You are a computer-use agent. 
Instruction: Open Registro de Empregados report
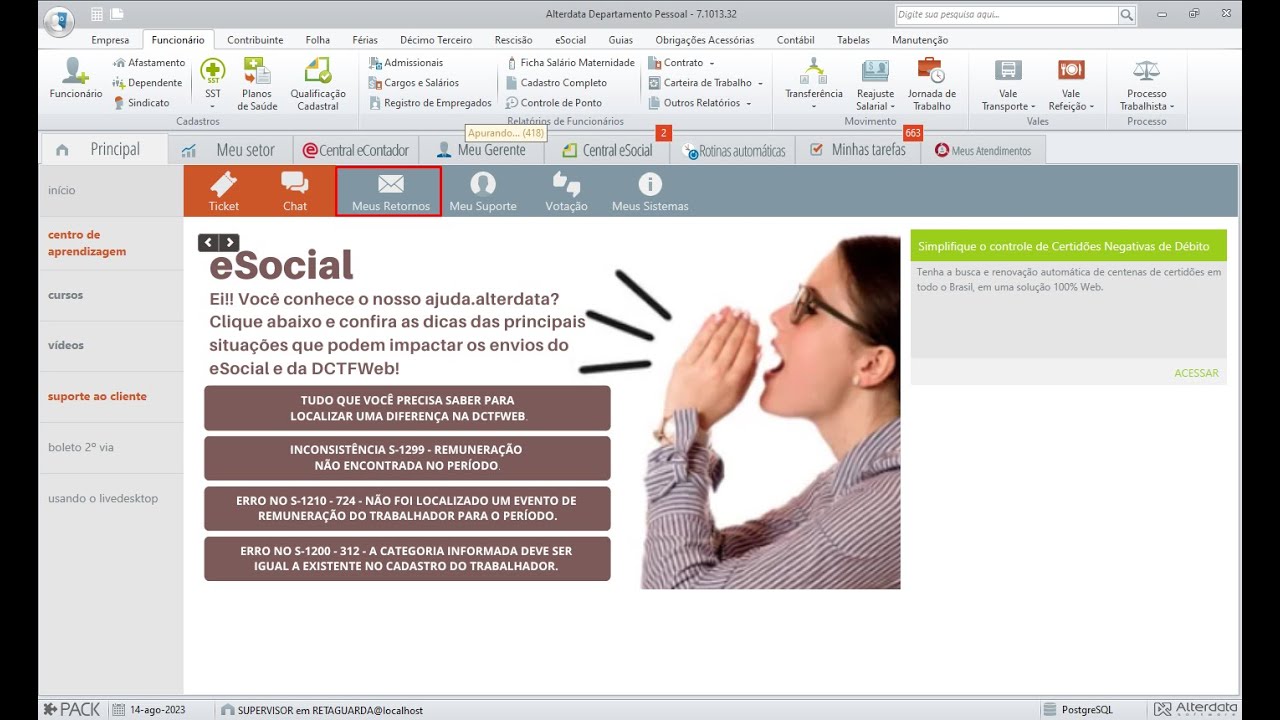[x=430, y=103]
